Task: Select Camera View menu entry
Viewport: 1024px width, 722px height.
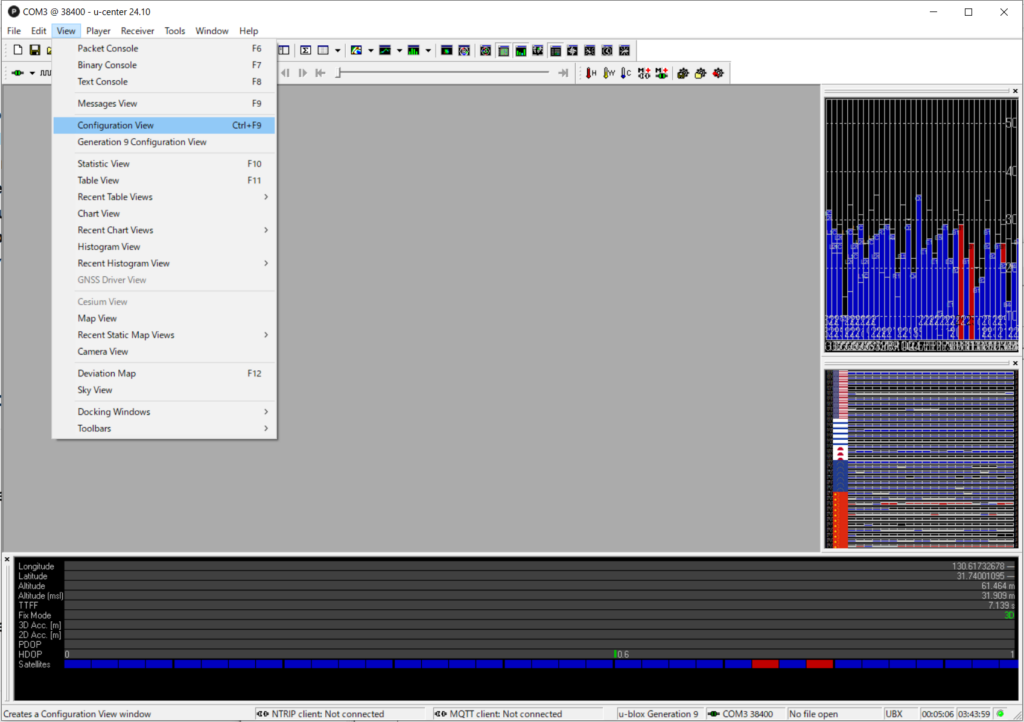Action: click(x=165, y=352)
